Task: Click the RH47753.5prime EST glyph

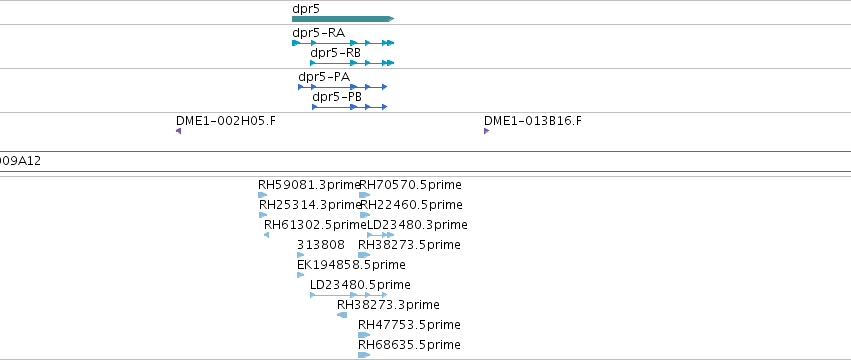Action: point(364,335)
